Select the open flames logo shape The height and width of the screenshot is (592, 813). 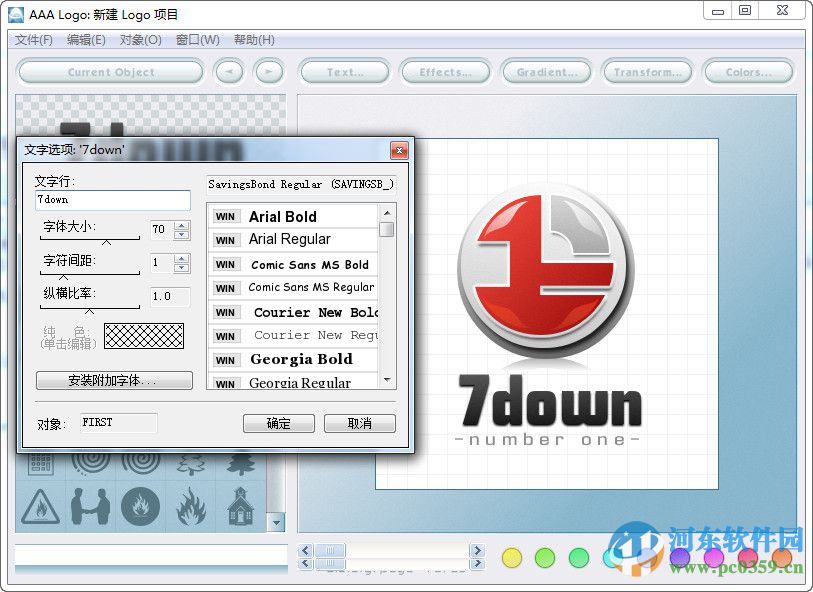(x=191, y=506)
